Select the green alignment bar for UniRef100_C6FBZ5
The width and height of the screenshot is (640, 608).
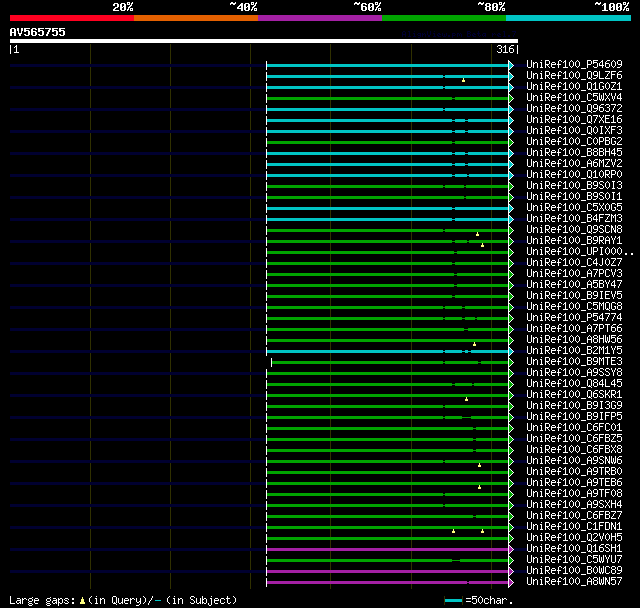tap(388, 439)
